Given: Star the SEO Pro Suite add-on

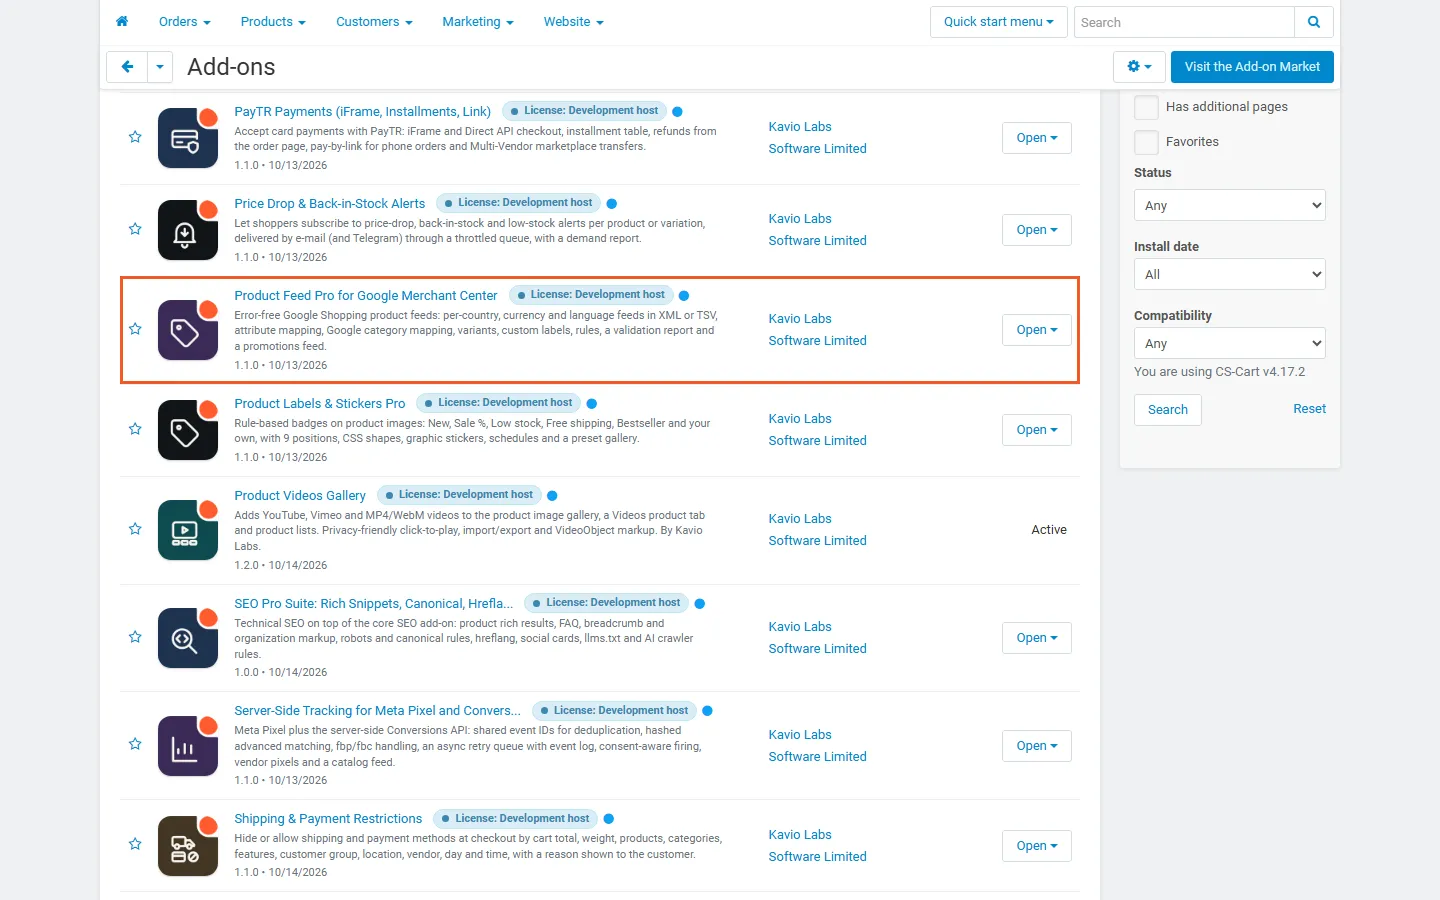Looking at the screenshot, I should click(135, 637).
